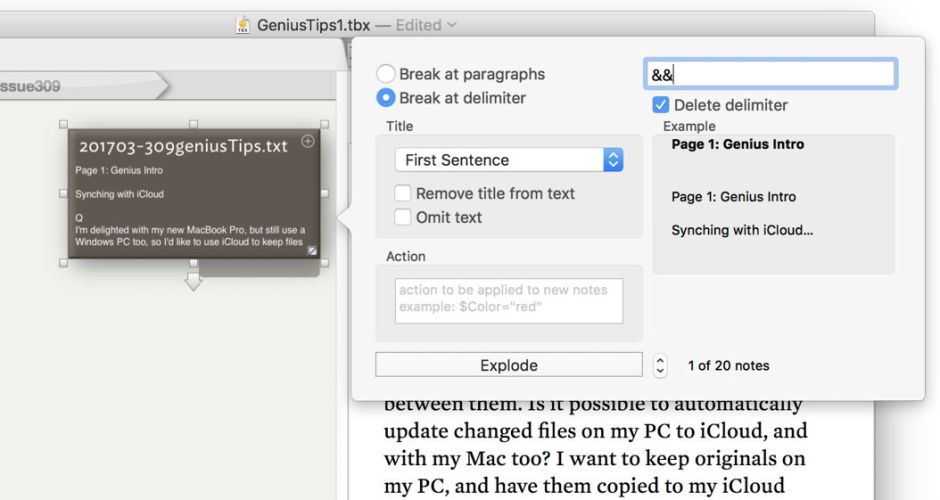Click the plus circle icon on the note
The height and width of the screenshot is (500, 940).
point(308,141)
